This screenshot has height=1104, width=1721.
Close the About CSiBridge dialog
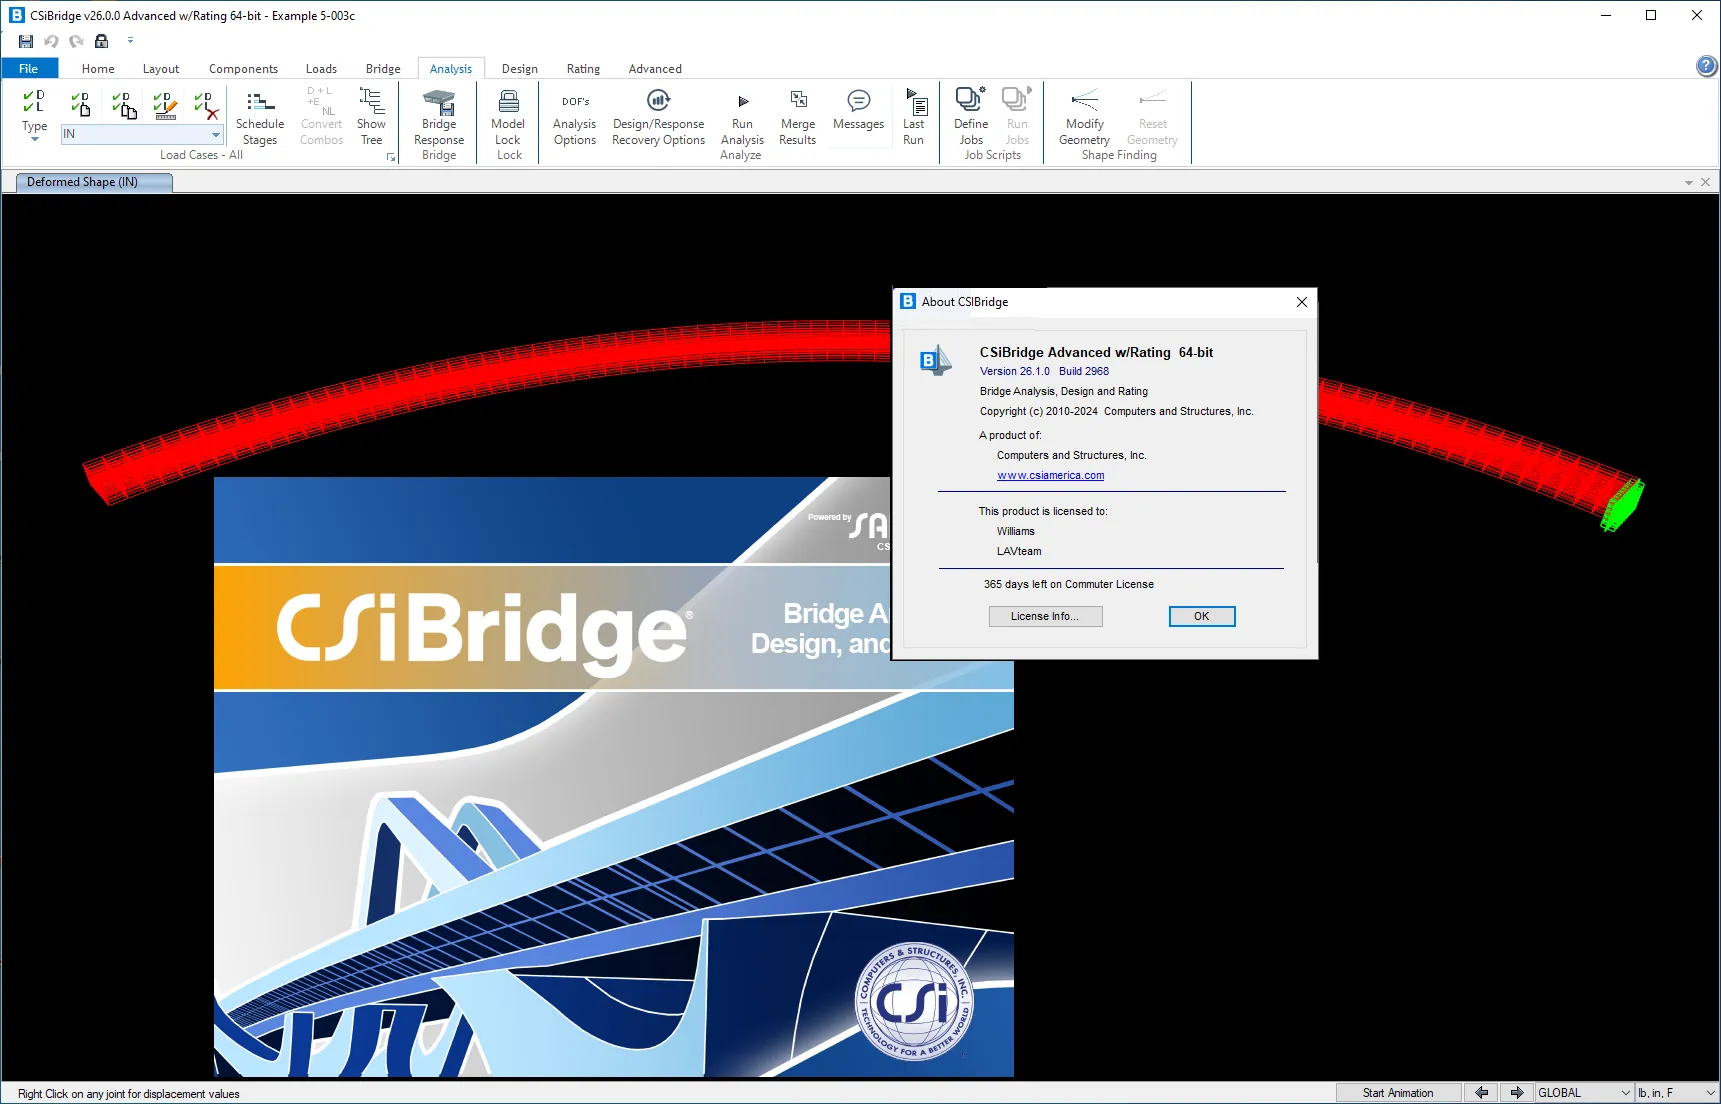1301,302
